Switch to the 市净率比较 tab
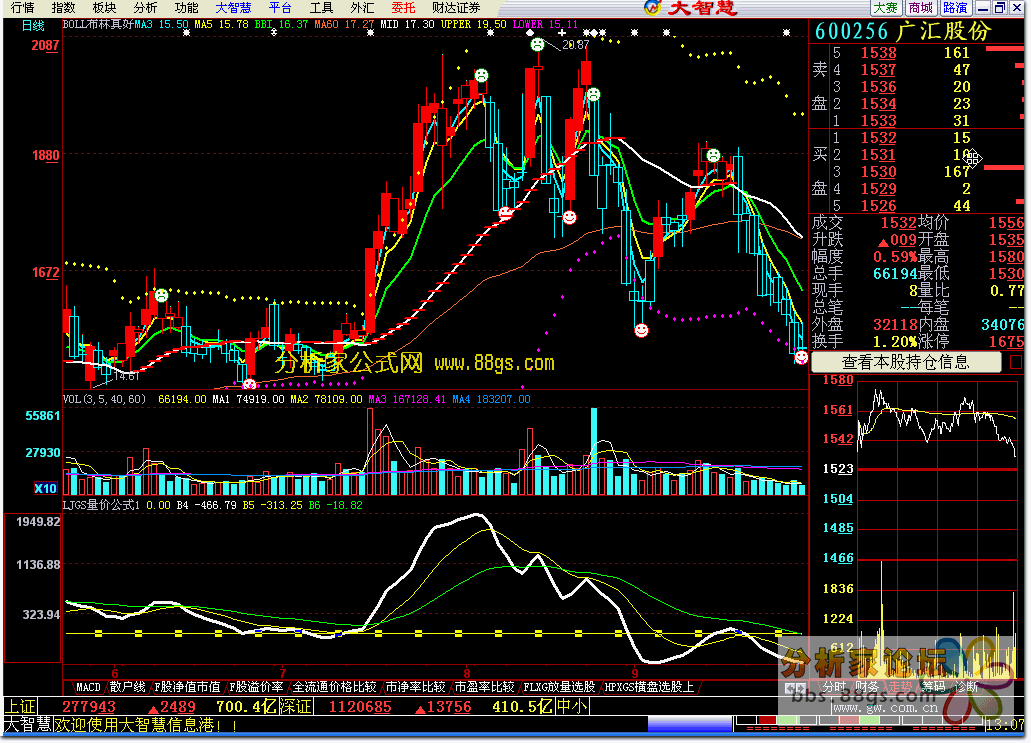Screen dimensions: 1031x743 [x=416, y=688]
